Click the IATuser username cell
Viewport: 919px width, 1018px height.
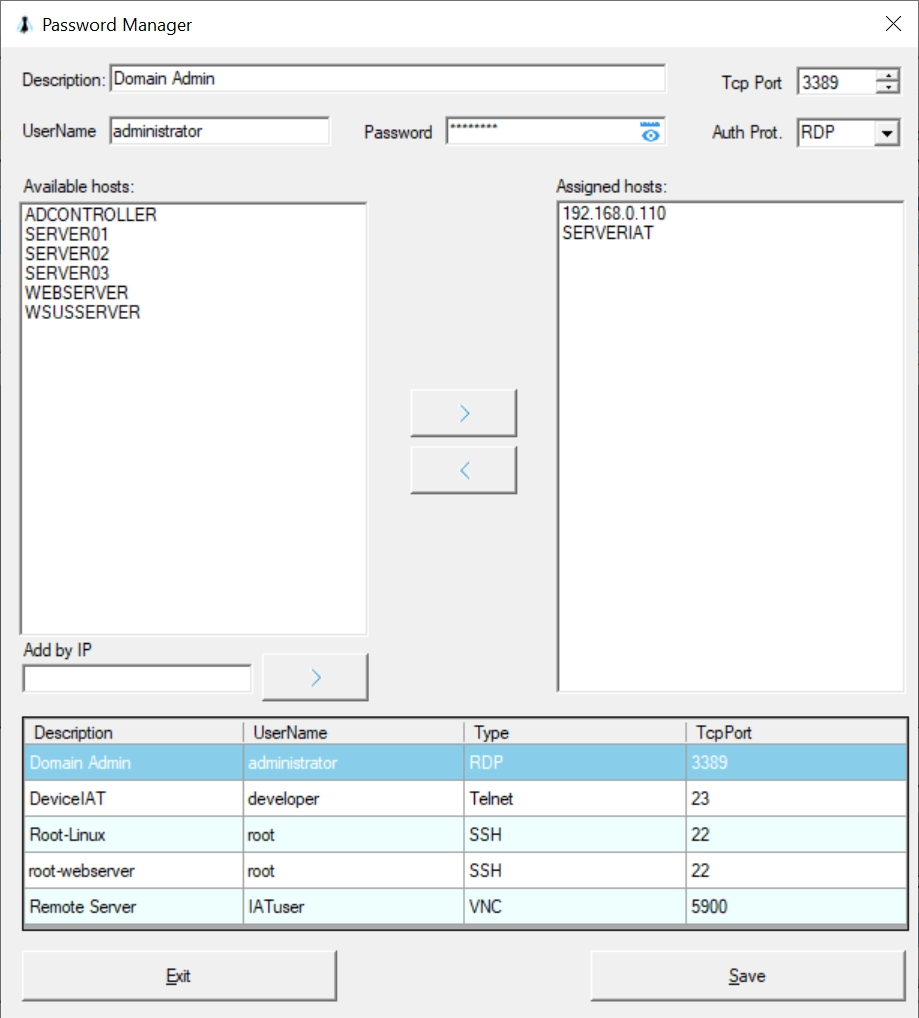pos(354,906)
